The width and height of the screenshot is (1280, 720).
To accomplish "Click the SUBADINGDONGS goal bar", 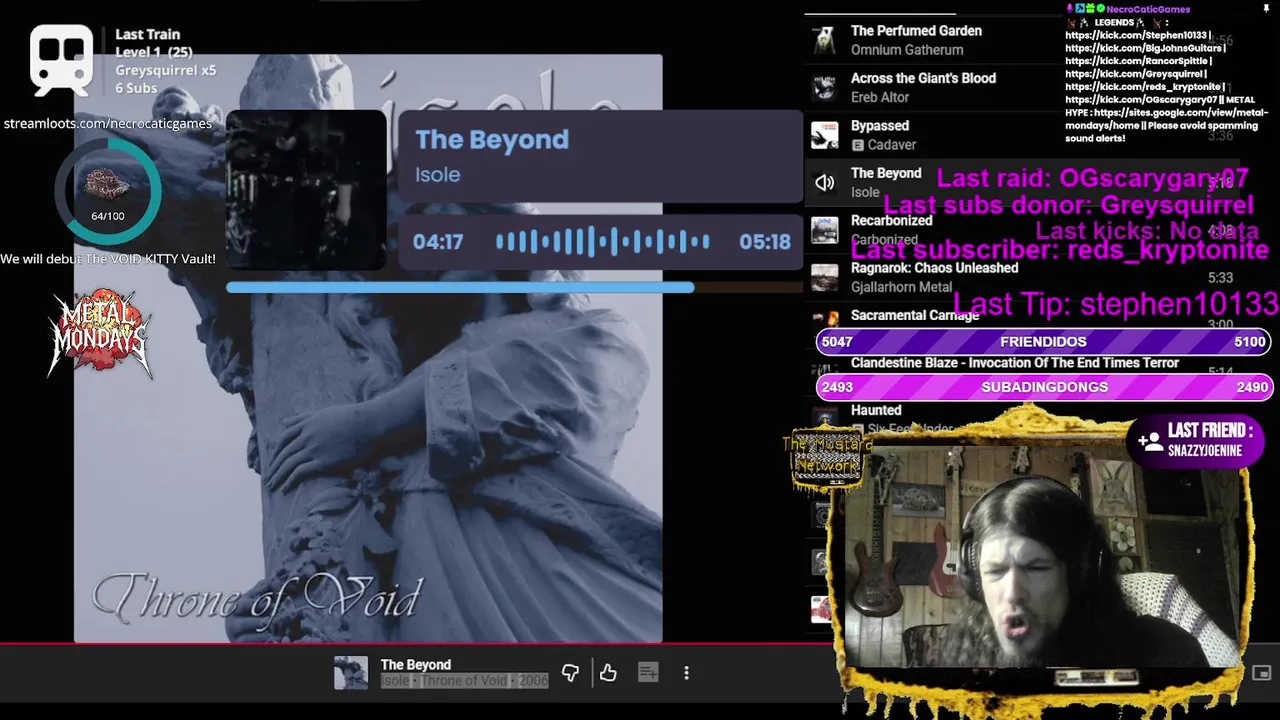I will [1043, 387].
